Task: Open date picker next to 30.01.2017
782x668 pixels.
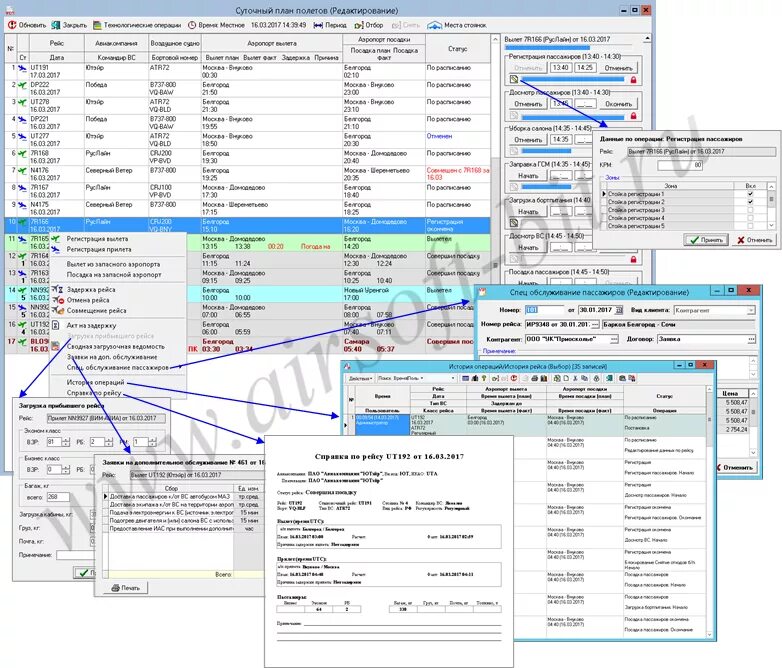Action: (x=619, y=310)
